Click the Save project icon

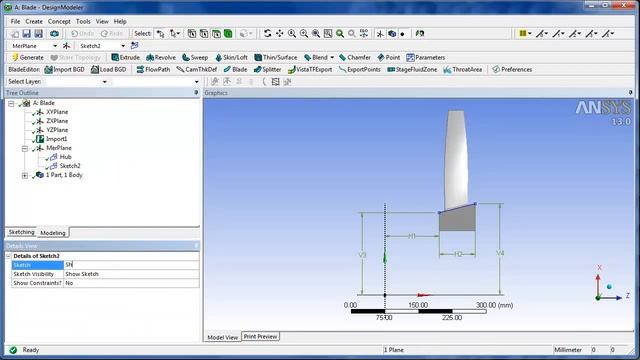pos(27,33)
